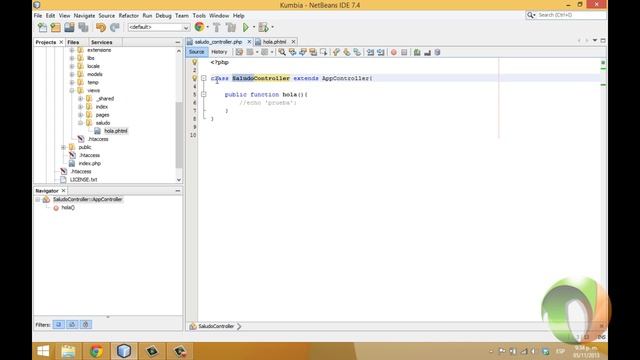The image size is (640, 360).
Task: Open the <default> configuration combo box
Action: tap(158, 27)
